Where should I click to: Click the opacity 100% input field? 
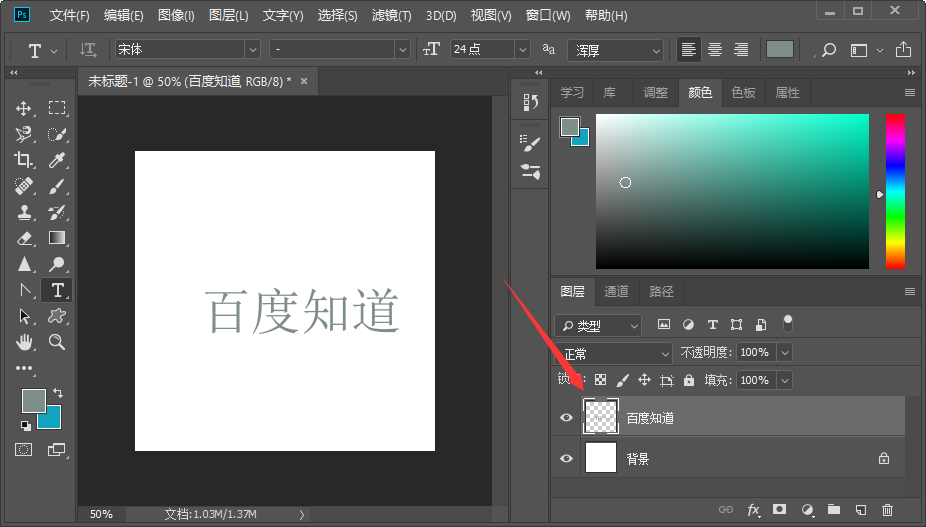[755, 353]
